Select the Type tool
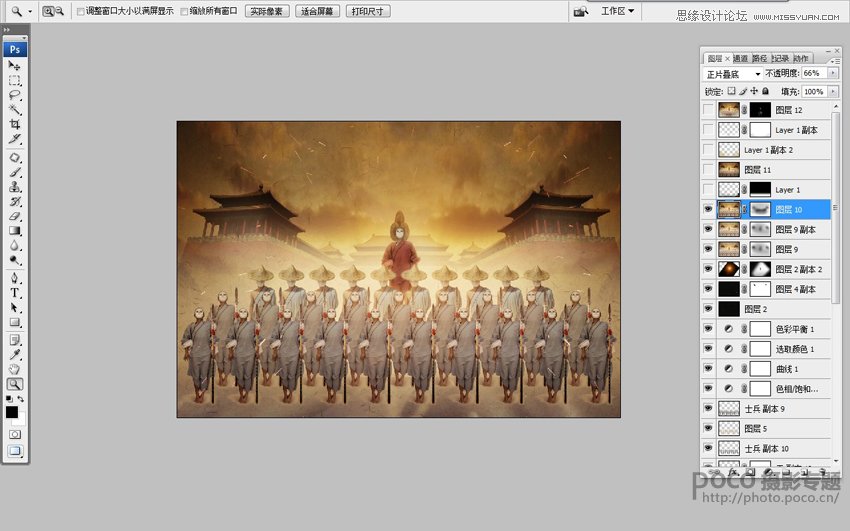 (x=15, y=293)
